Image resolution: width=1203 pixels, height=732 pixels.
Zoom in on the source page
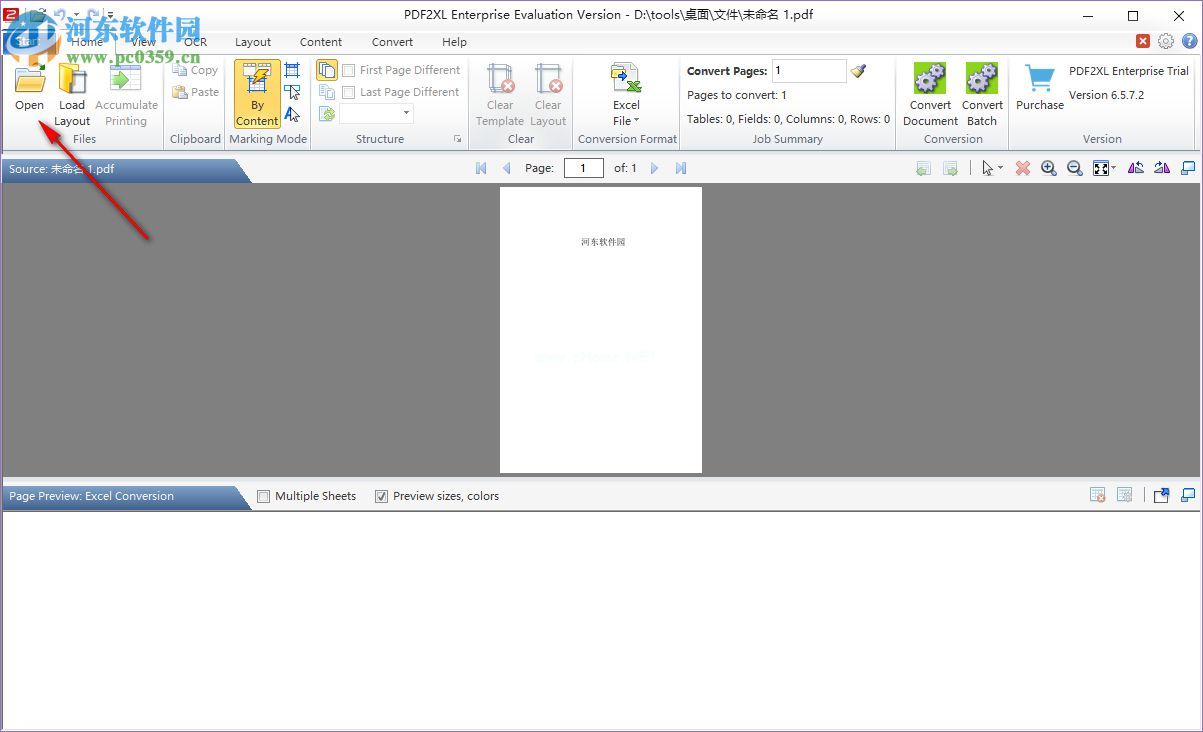coord(1048,168)
